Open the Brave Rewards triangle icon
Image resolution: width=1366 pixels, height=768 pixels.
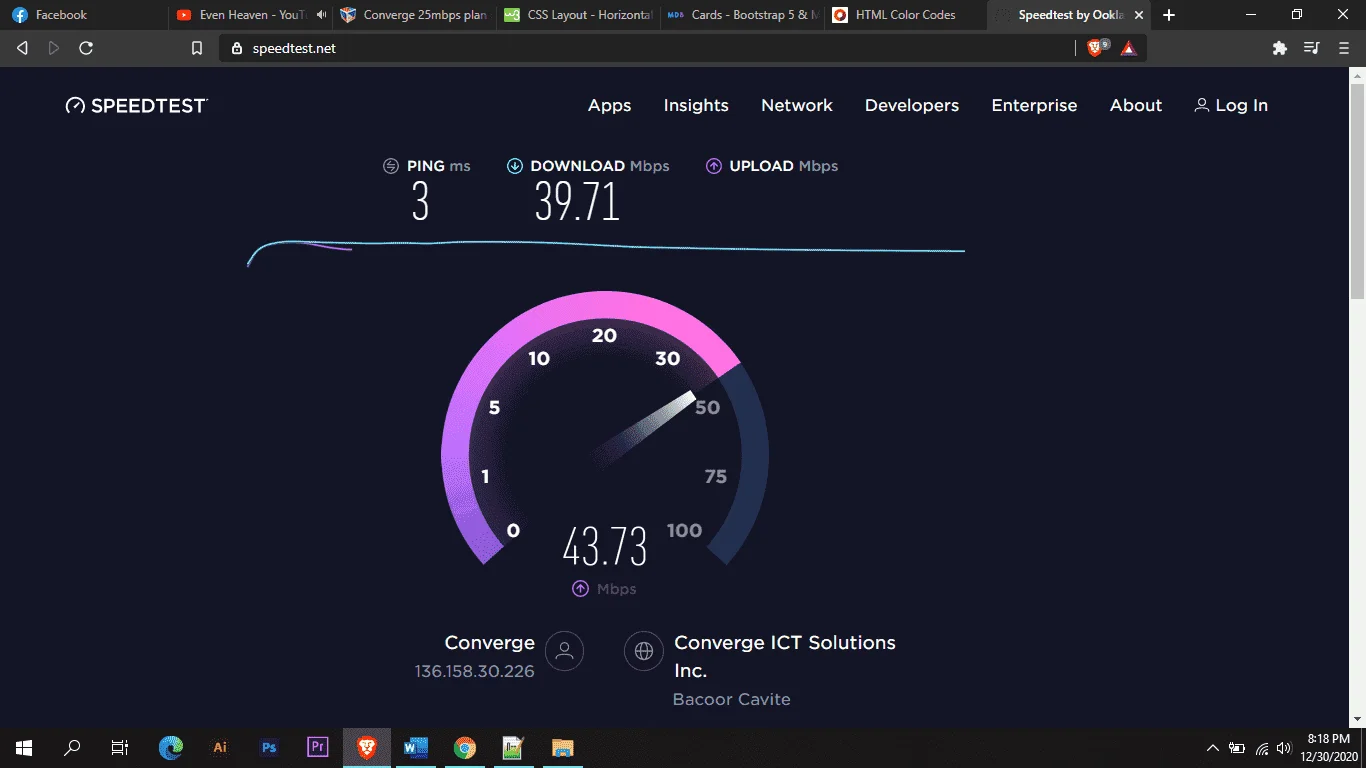(x=1129, y=48)
